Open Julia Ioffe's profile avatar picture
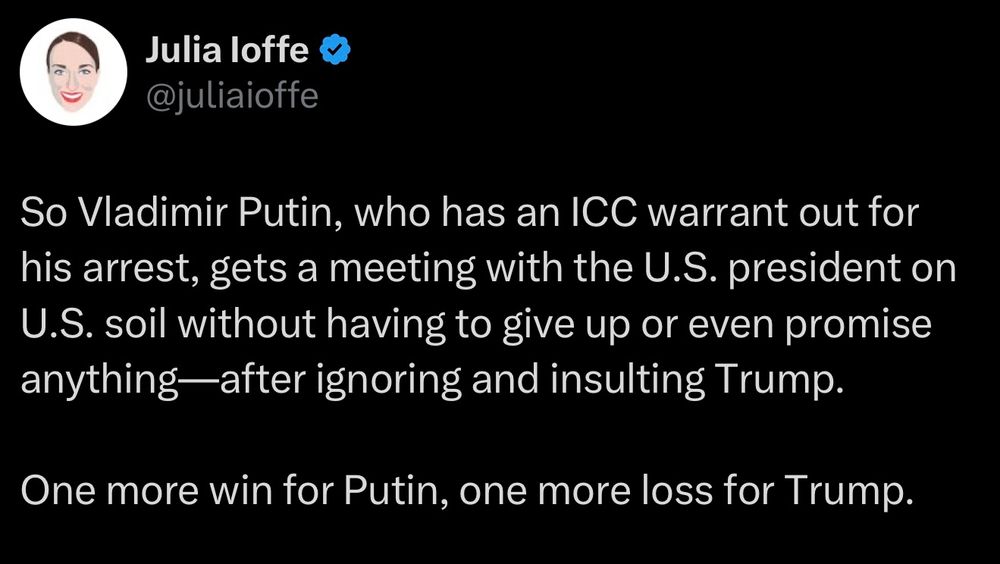The image size is (1000, 564). (x=73, y=71)
